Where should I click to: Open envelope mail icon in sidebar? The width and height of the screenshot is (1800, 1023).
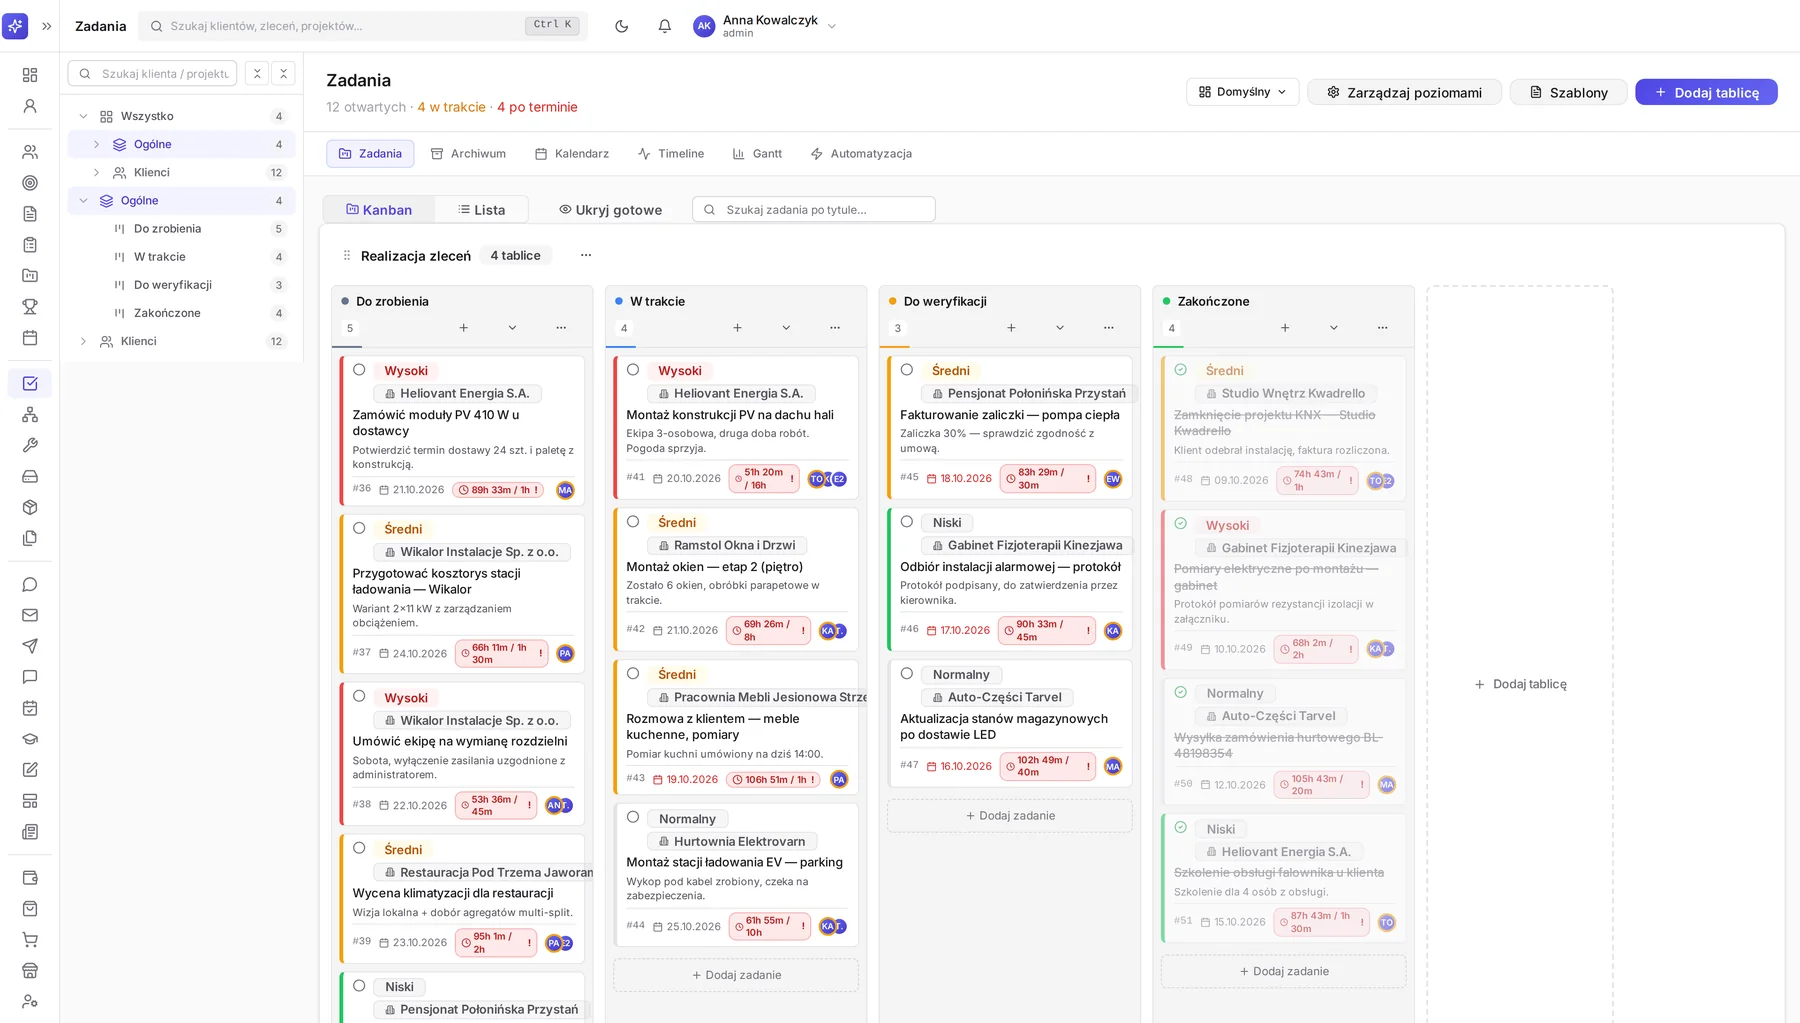[30, 615]
